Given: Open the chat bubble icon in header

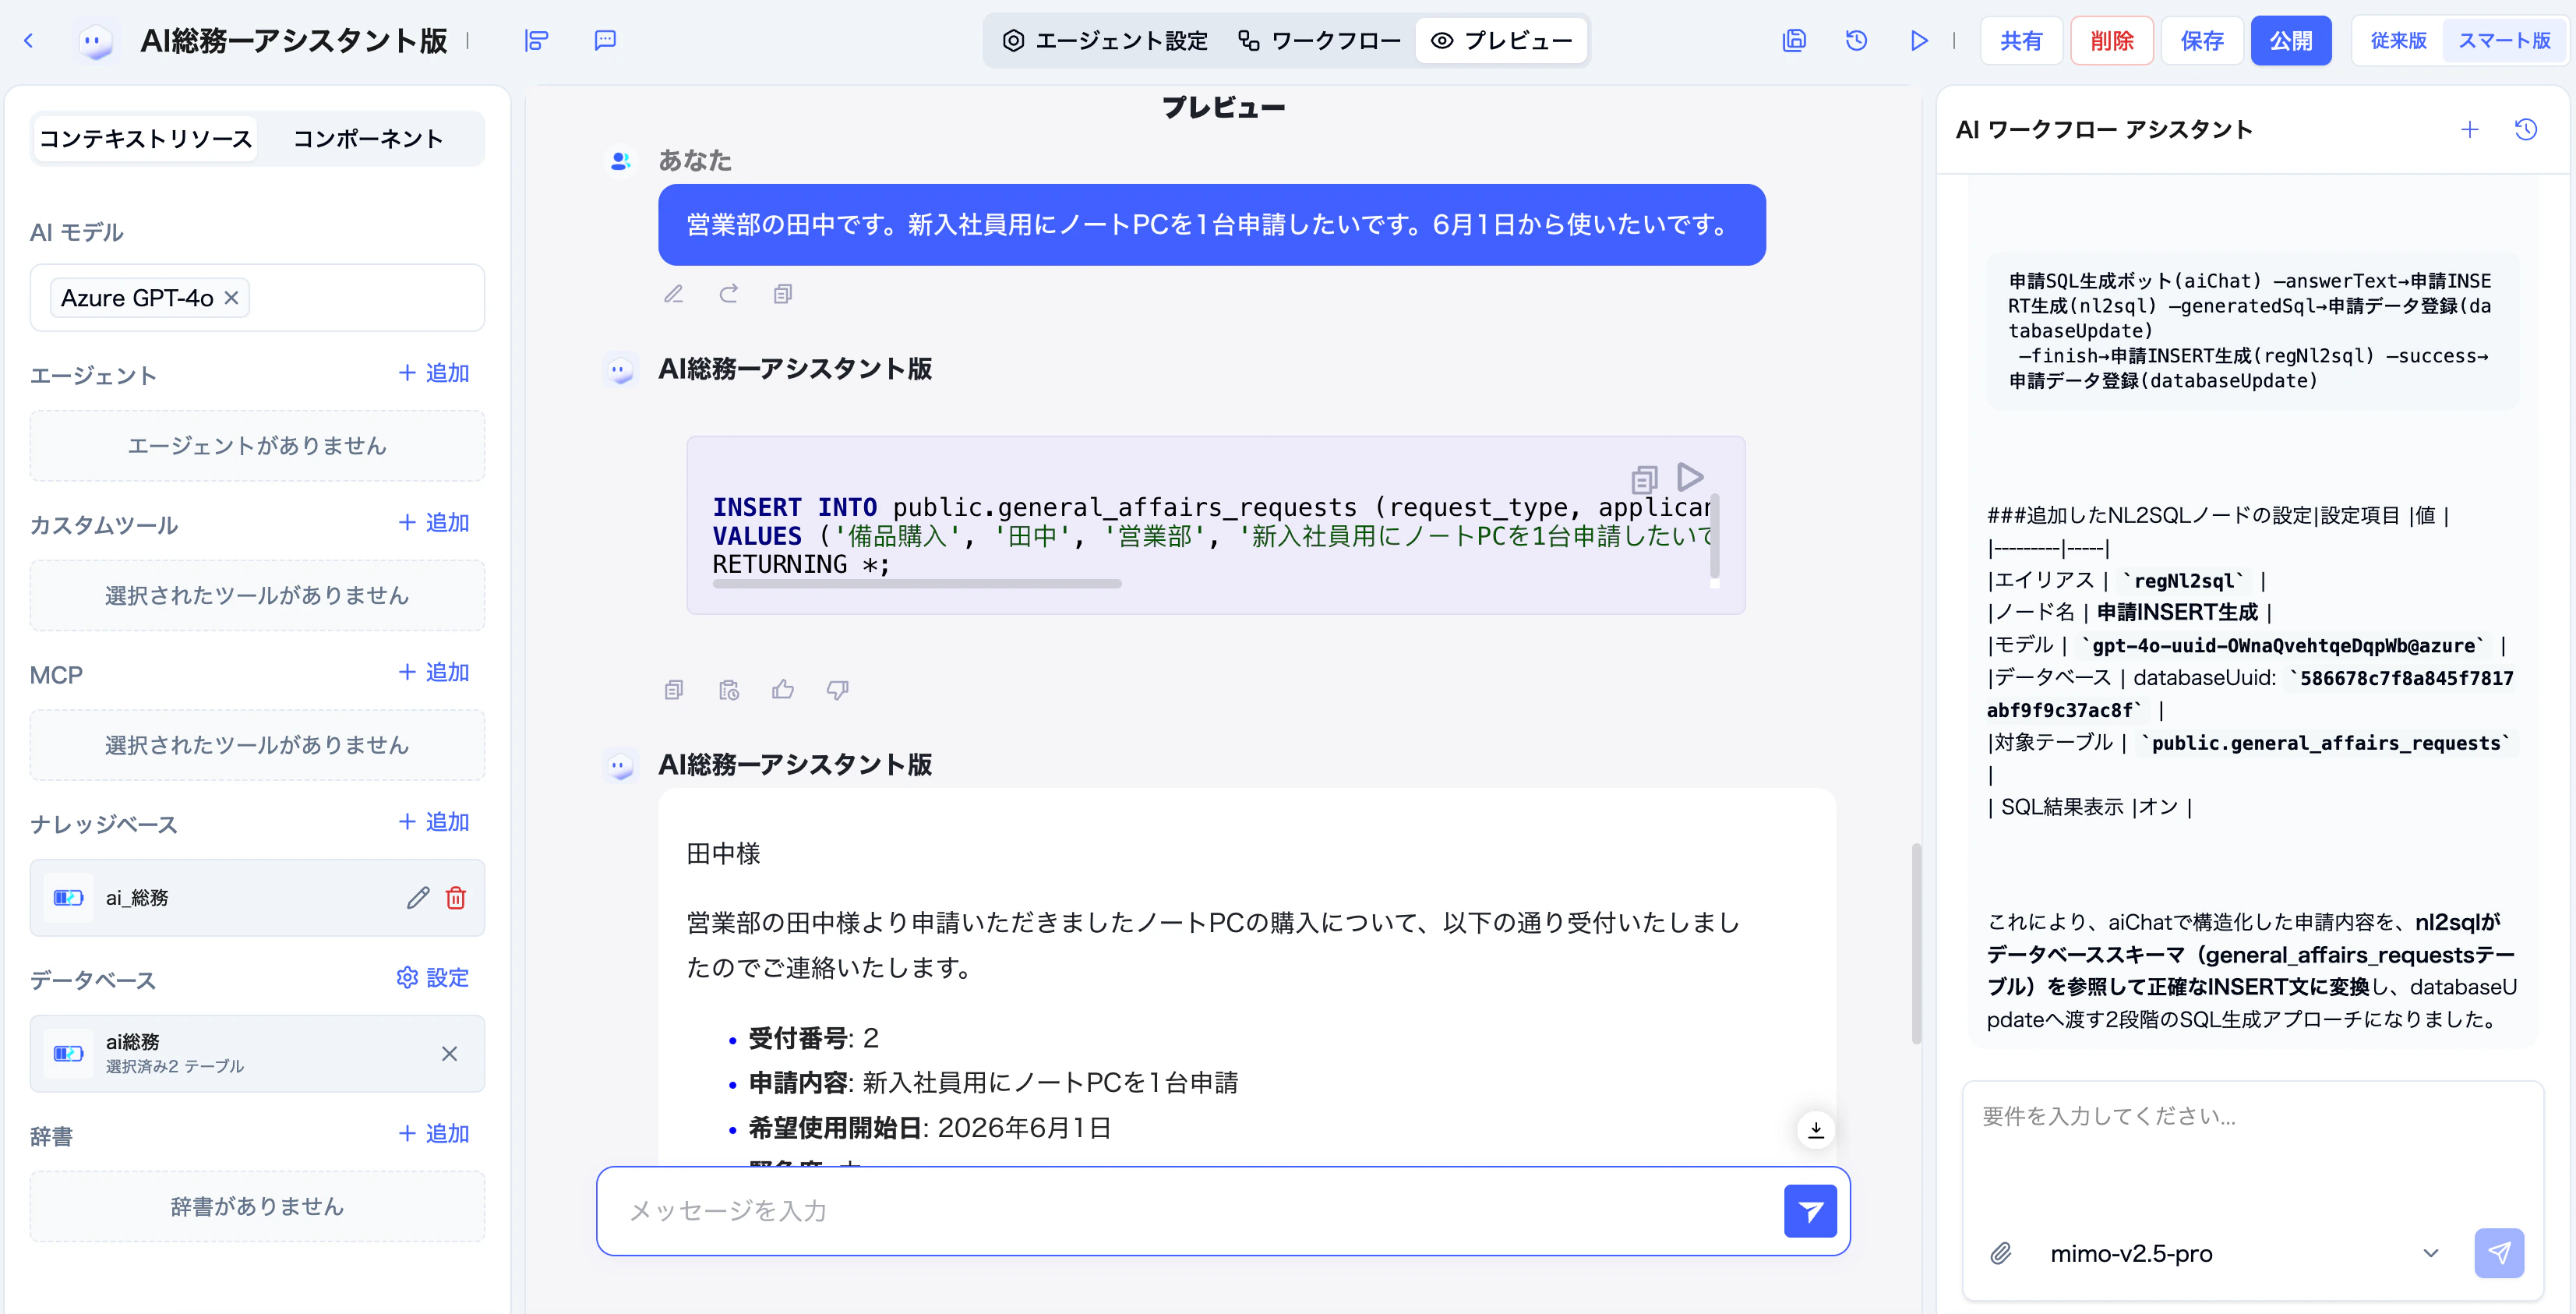Looking at the screenshot, I should coord(605,40).
